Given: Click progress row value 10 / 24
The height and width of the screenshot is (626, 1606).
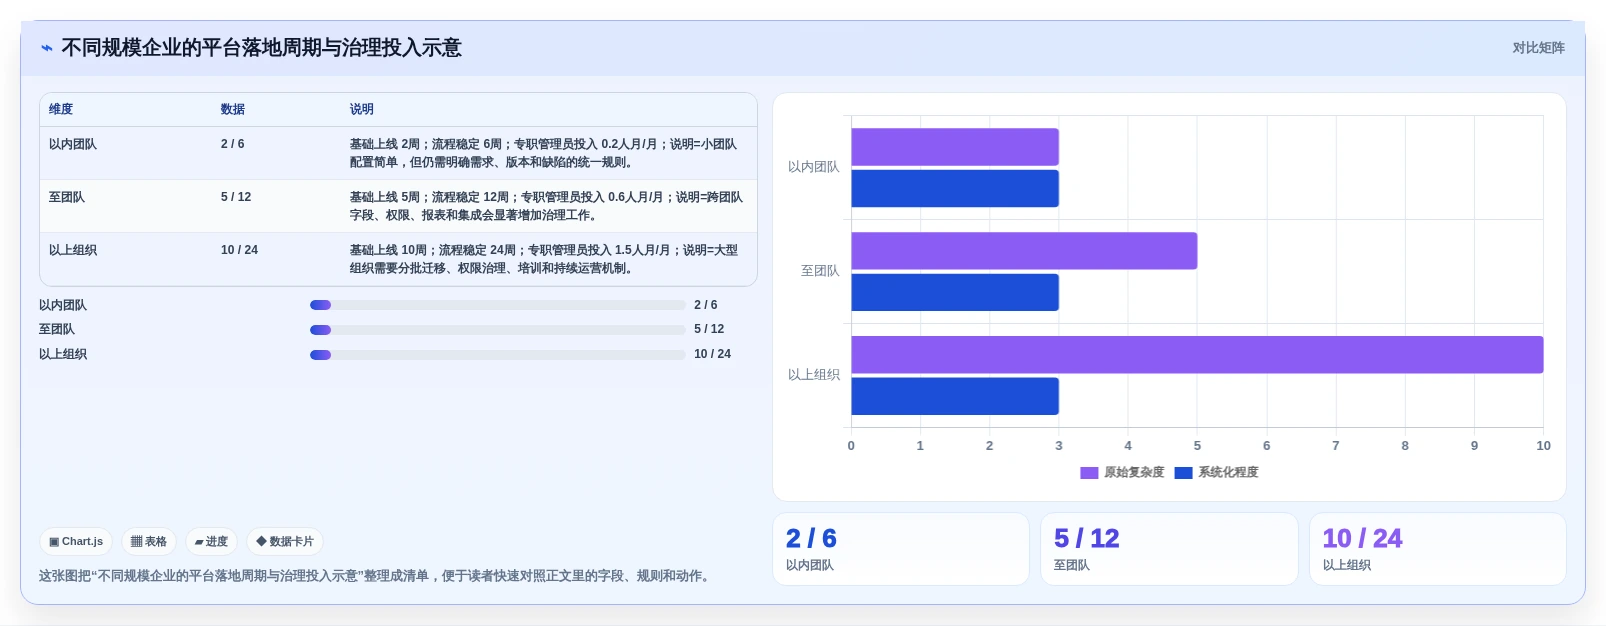Looking at the screenshot, I should tap(712, 354).
